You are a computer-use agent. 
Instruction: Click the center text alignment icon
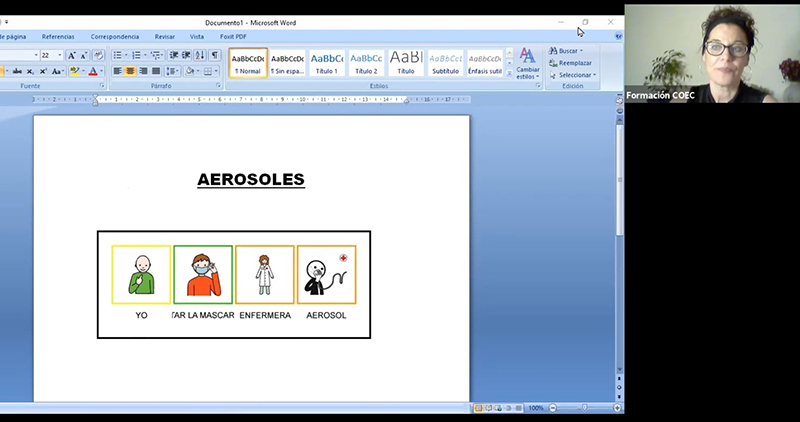130,71
